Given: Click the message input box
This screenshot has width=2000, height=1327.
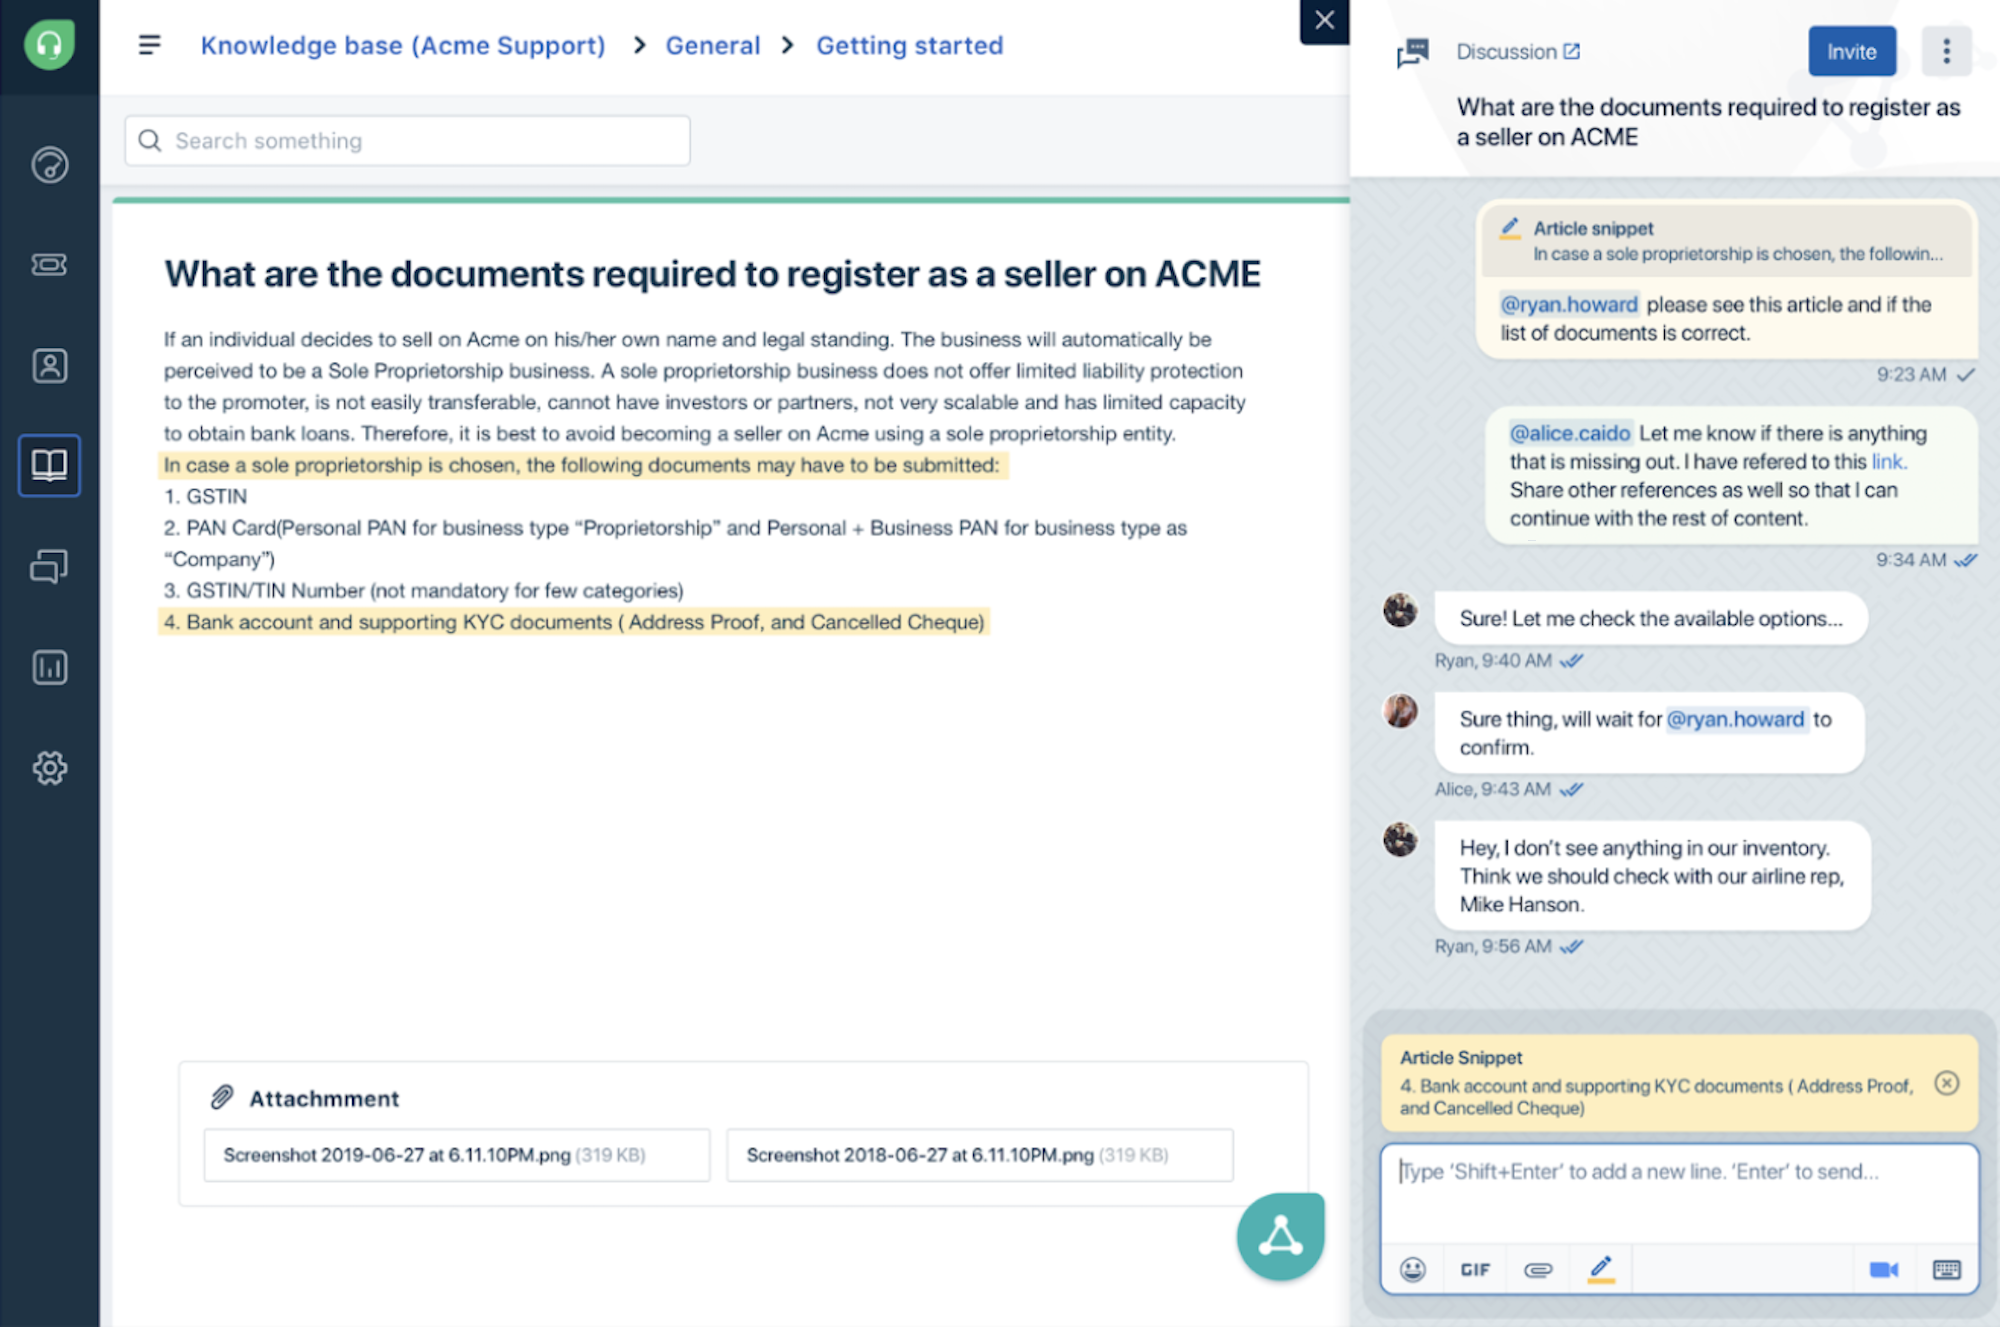Looking at the screenshot, I should [1679, 1194].
